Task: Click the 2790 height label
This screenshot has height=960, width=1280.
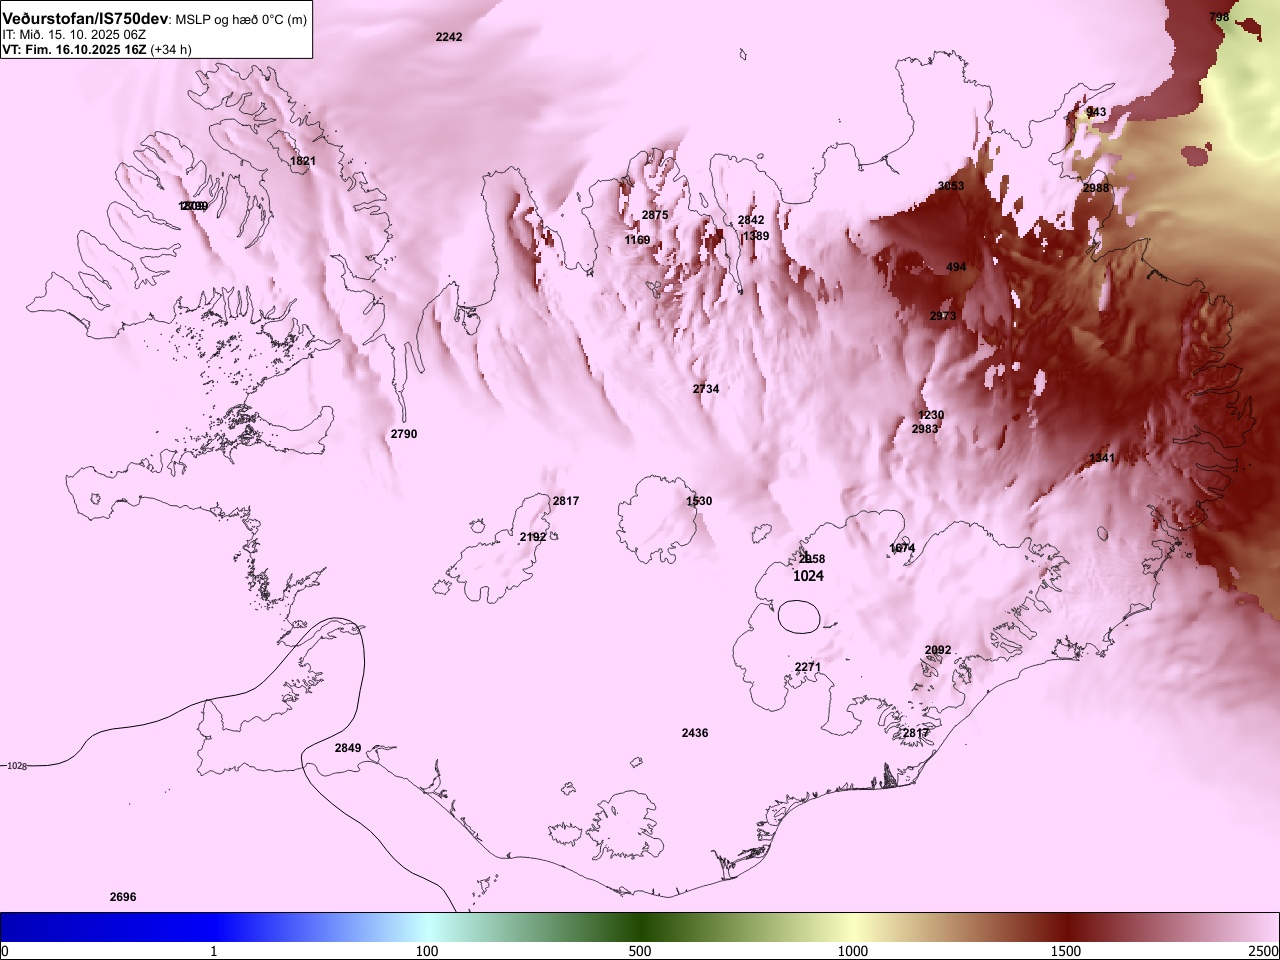Action: (x=404, y=434)
